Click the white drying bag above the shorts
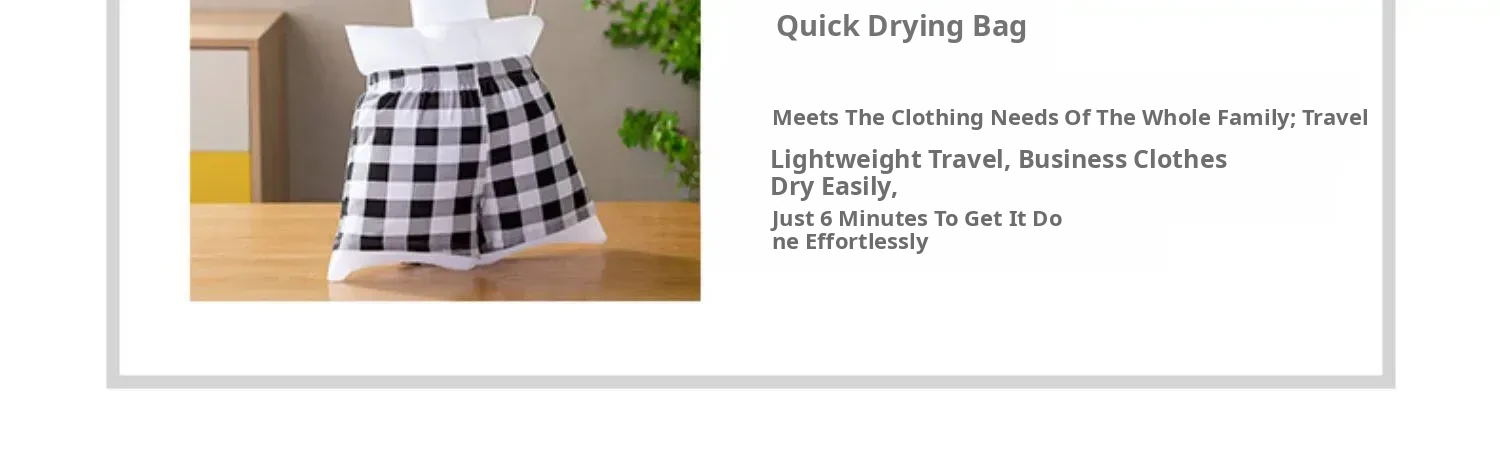The image size is (1500, 453). click(445, 35)
